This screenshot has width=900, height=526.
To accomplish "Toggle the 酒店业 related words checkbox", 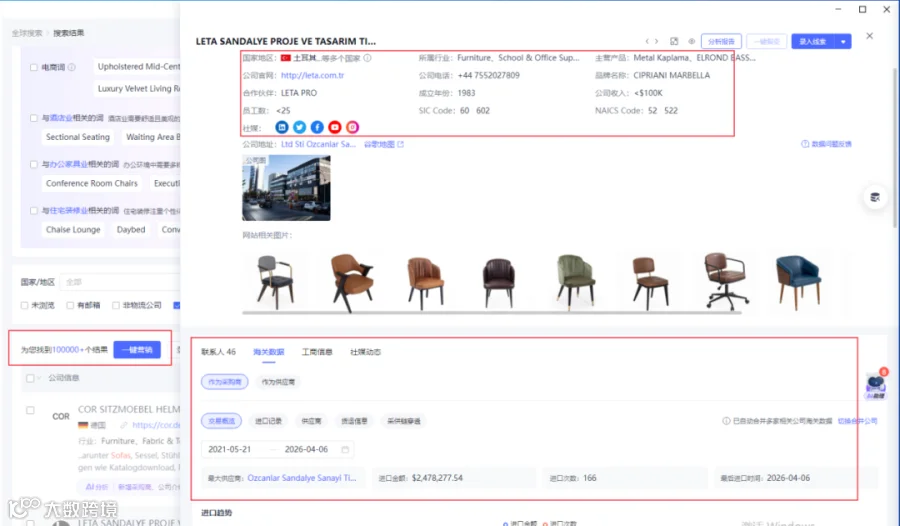I will 34,118.
